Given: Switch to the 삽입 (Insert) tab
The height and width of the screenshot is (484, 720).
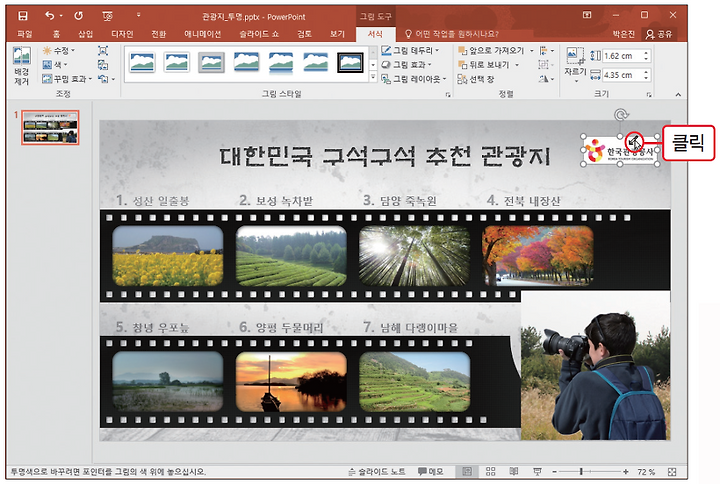Looking at the screenshot, I should [x=85, y=34].
